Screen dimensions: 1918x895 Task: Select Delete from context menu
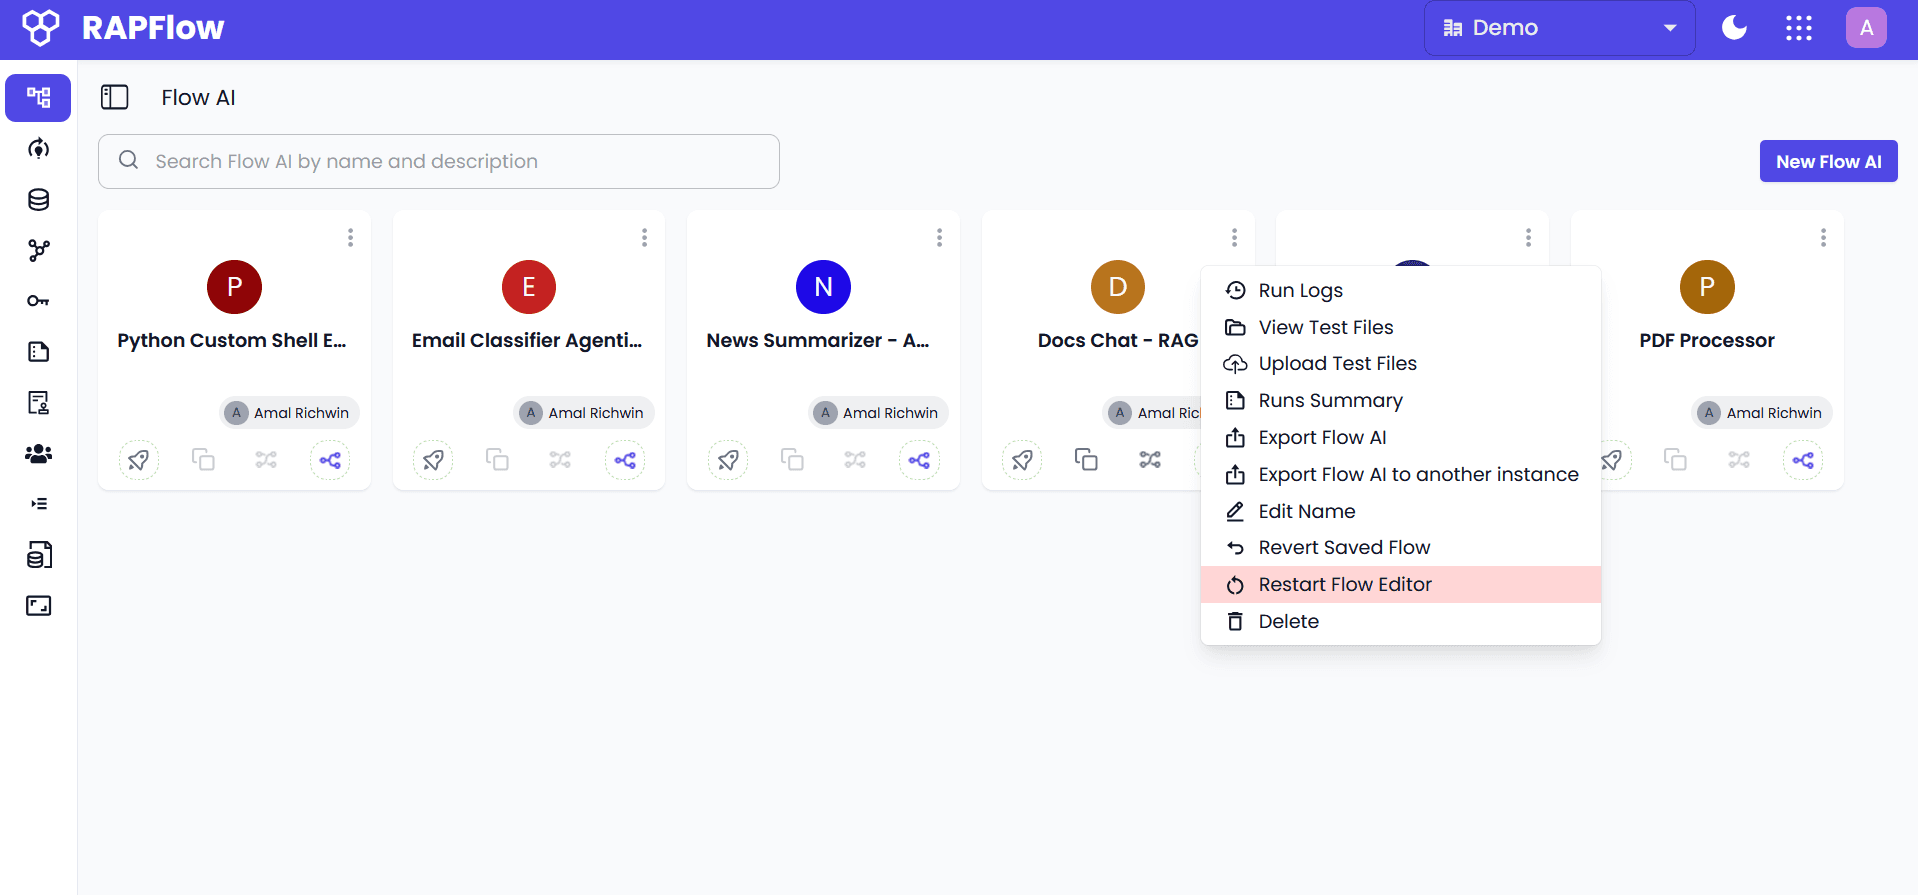1400,622
